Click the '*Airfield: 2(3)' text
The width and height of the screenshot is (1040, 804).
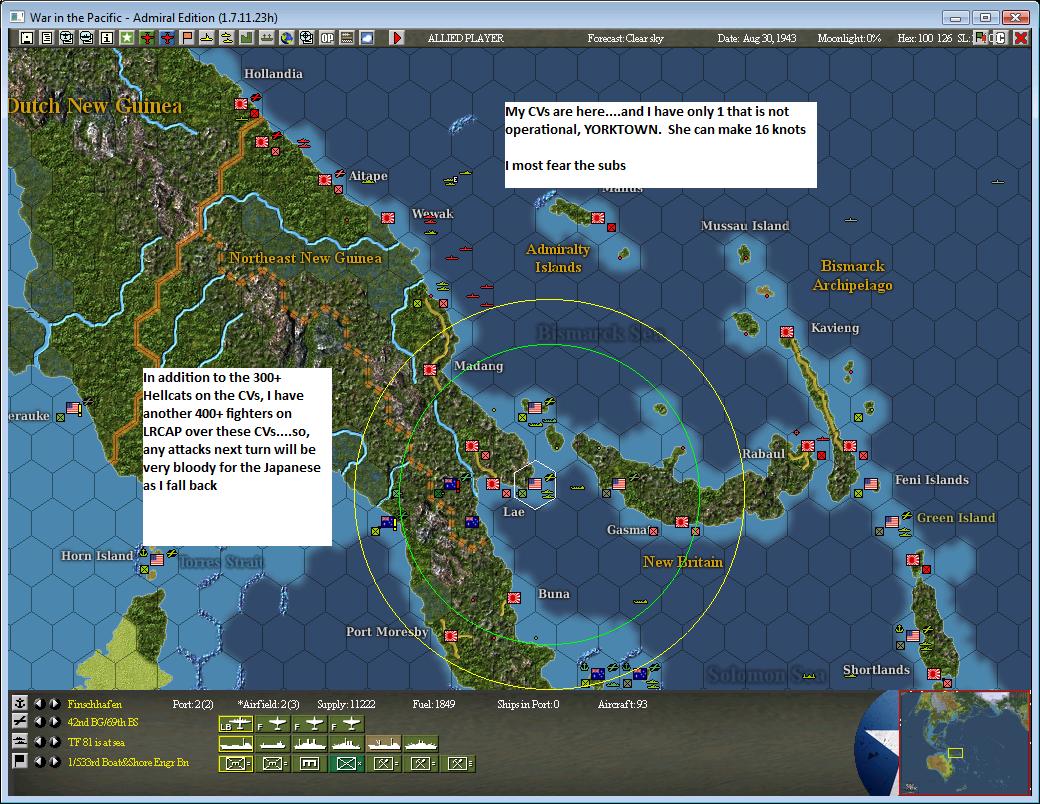(269, 704)
